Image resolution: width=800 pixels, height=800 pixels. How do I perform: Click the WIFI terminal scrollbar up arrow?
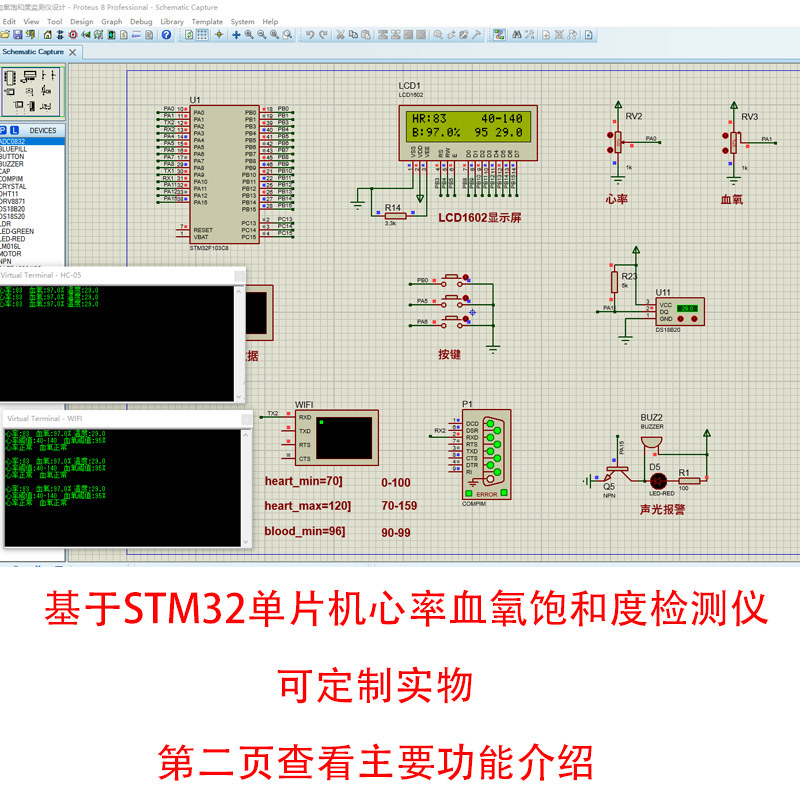click(x=245, y=435)
